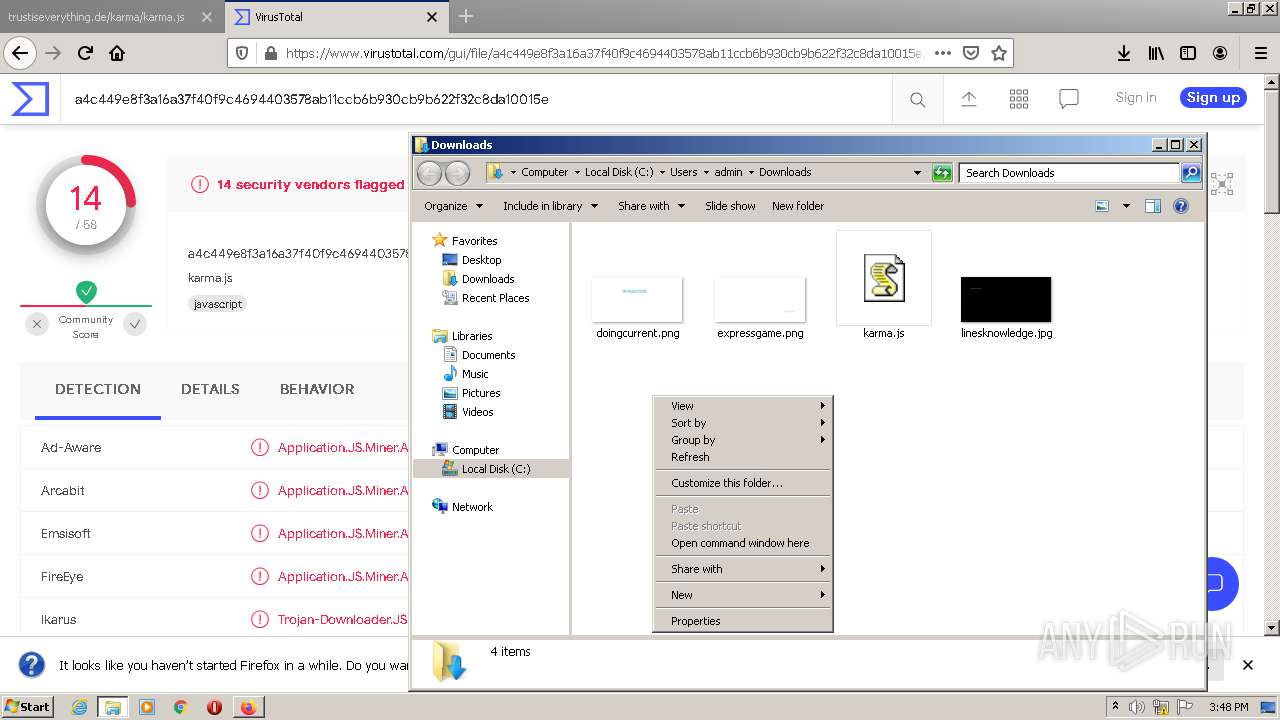Click the javascript tag

217,304
